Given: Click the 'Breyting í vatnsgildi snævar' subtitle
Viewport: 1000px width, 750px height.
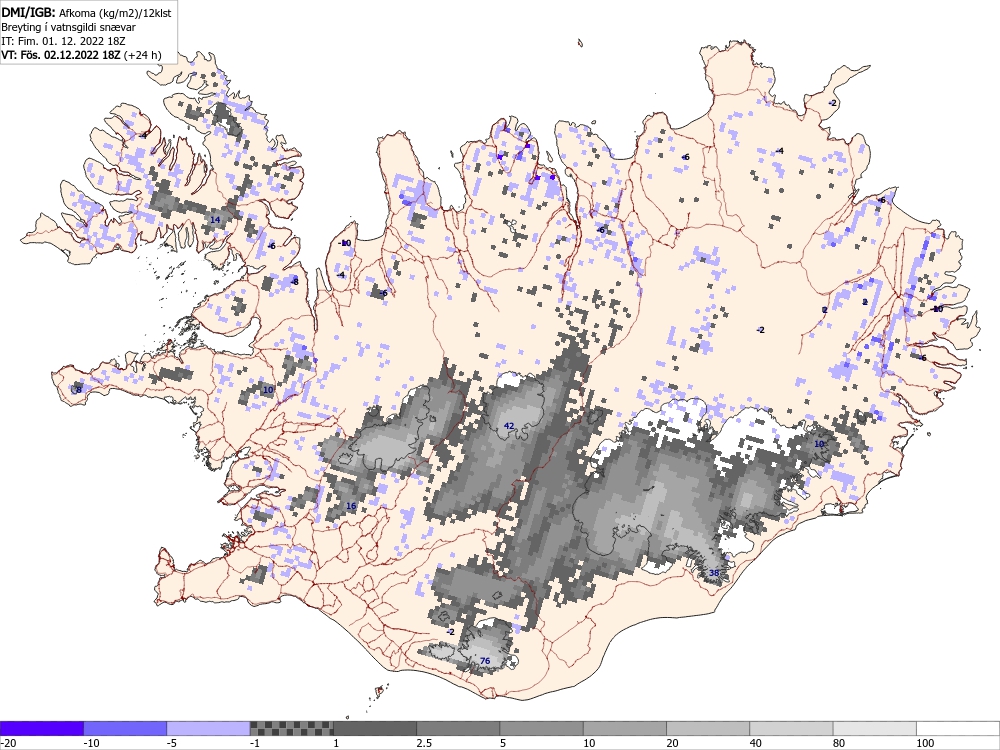Looking at the screenshot, I should click(x=68, y=27).
